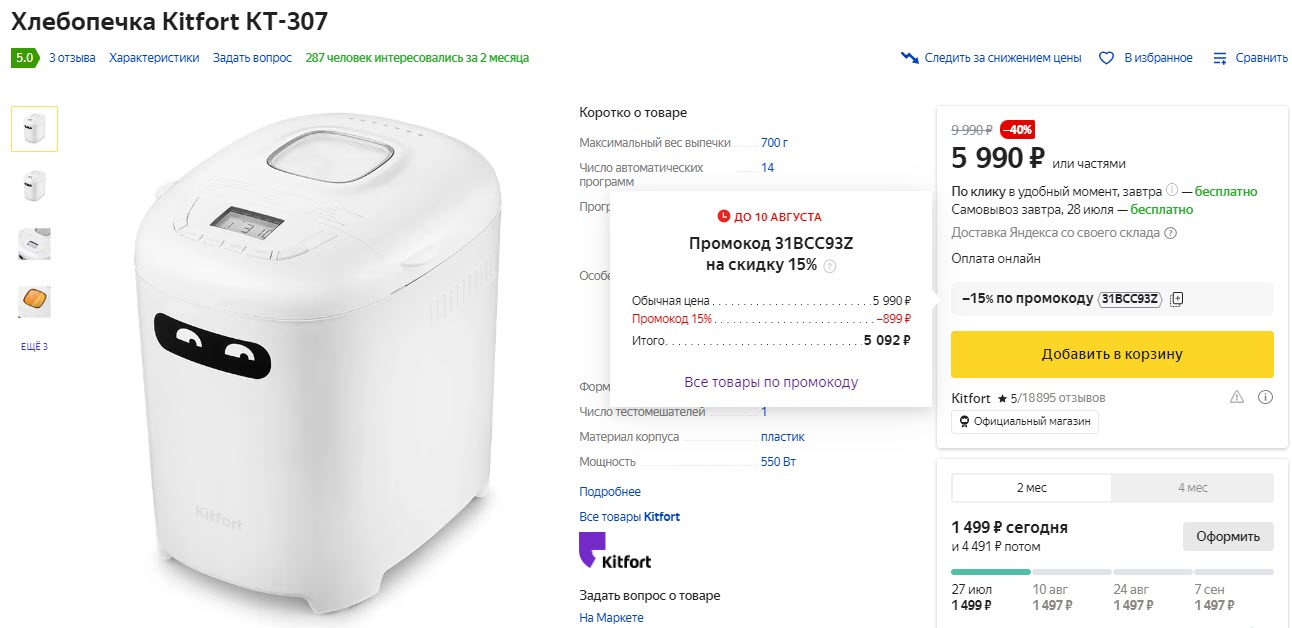This screenshot has width=1292, height=628.
Task: Click the Kitfort brand logo
Action: coord(615,551)
